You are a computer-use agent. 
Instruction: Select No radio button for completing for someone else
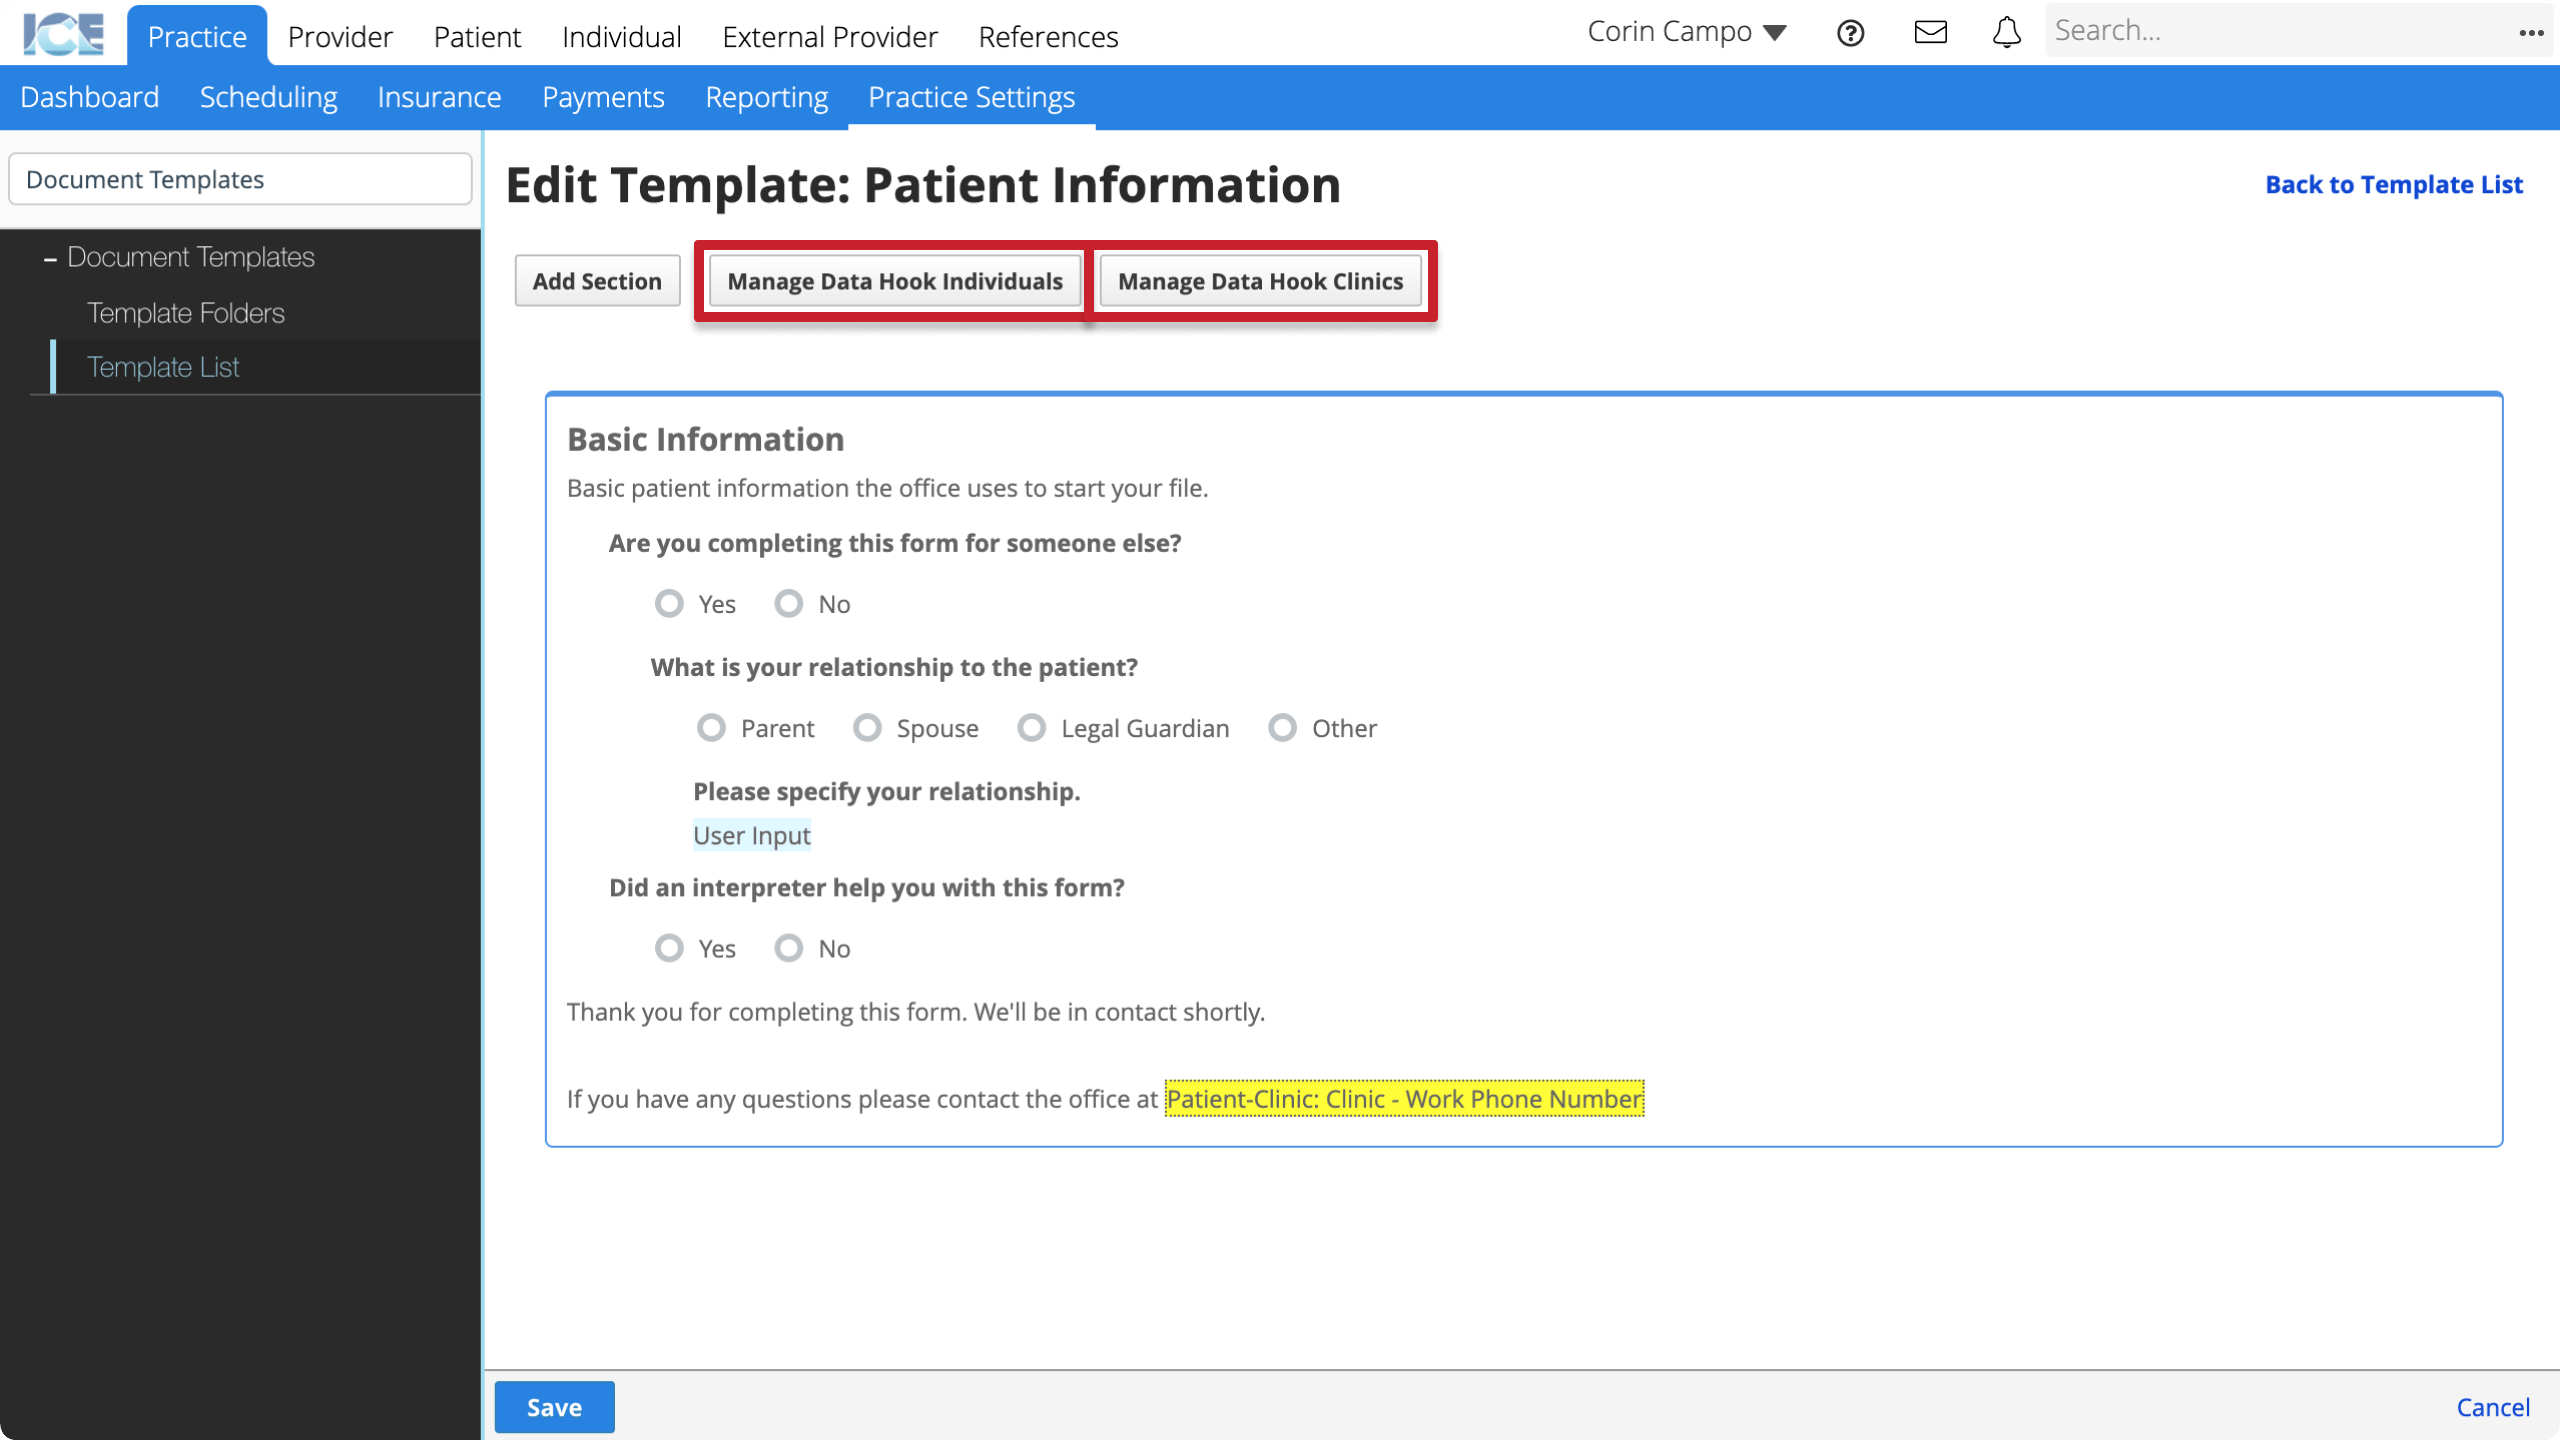(788, 603)
